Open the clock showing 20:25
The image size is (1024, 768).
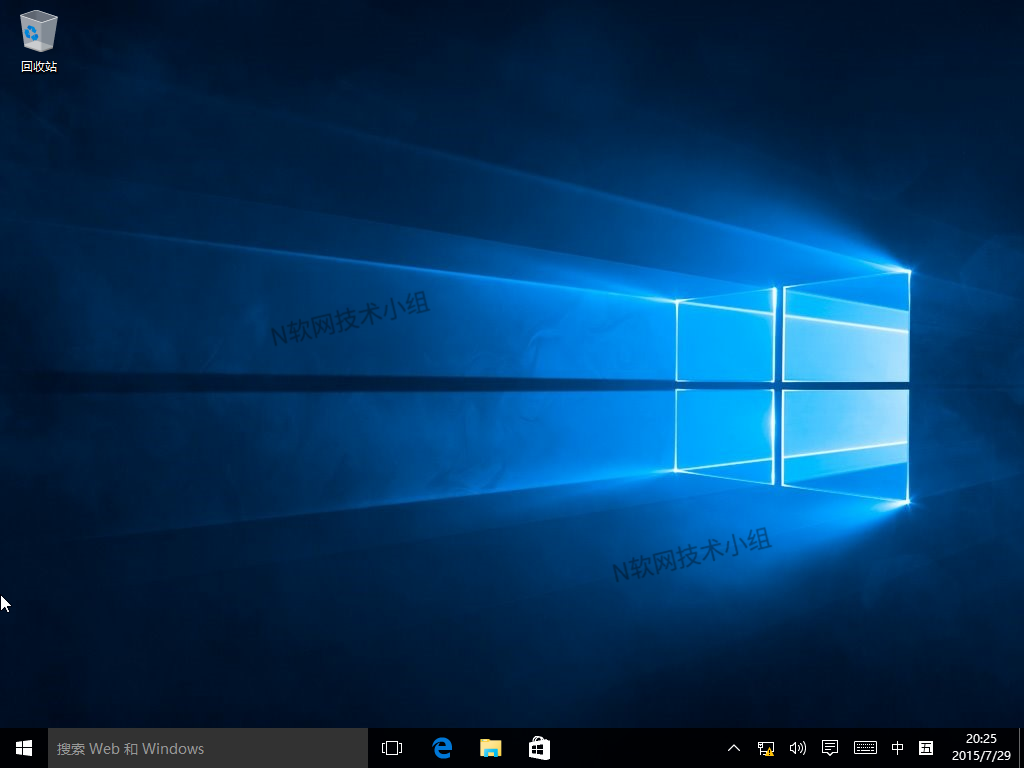coord(981,748)
